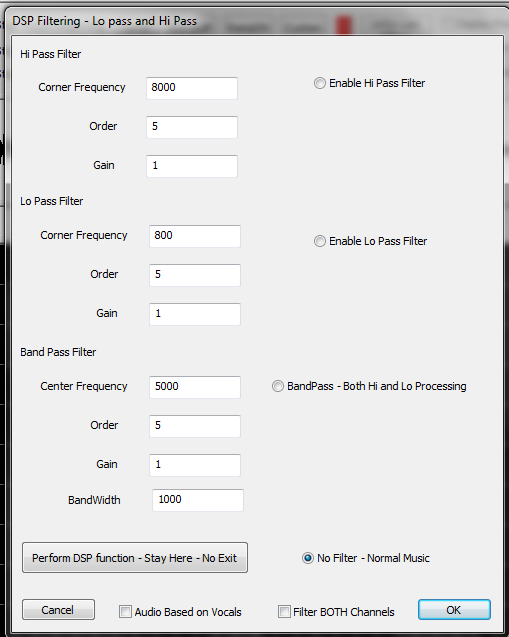509x637 pixels.
Task: Click the Band Pass Filter Gain field
Action: [195, 465]
